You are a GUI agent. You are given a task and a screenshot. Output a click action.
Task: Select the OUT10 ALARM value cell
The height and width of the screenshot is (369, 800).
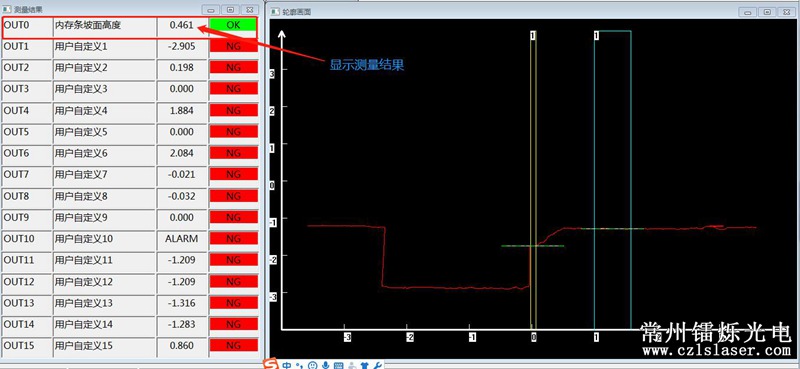pyautogui.click(x=182, y=240)
